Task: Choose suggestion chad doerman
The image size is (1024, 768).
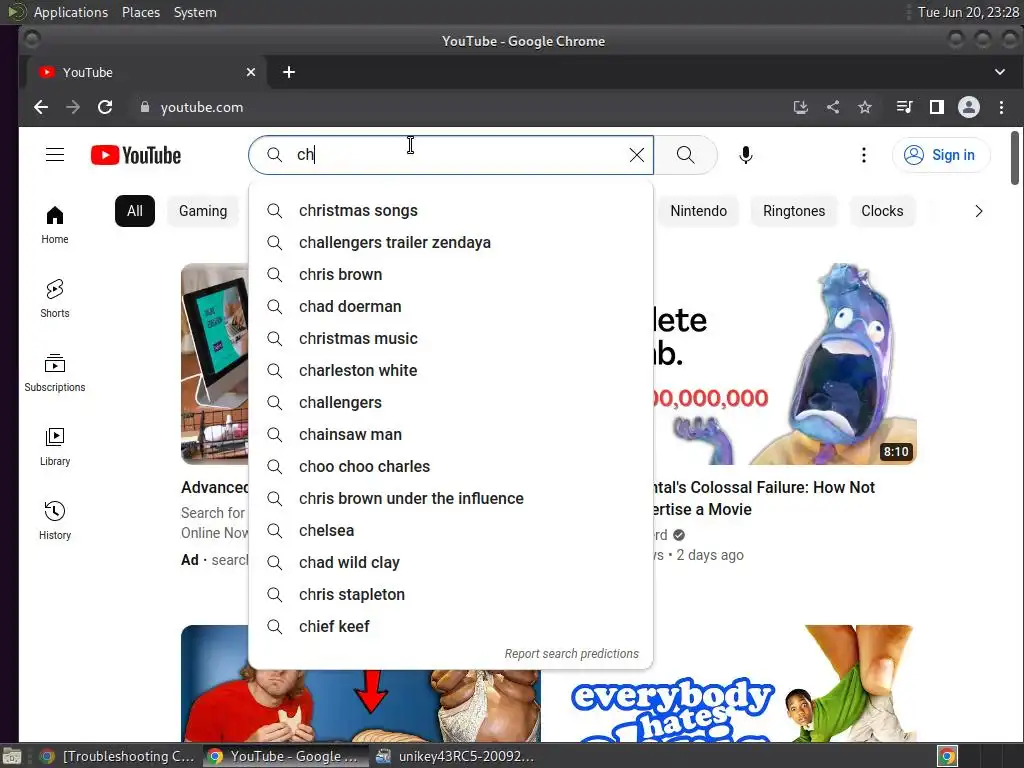Action: (x=451, y=306)
